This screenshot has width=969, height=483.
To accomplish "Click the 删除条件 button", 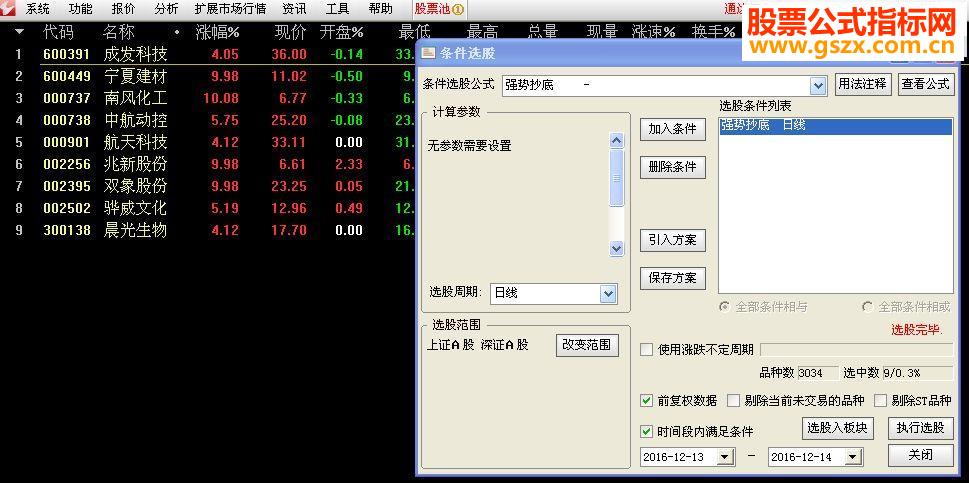I will (x=672, y=167).
